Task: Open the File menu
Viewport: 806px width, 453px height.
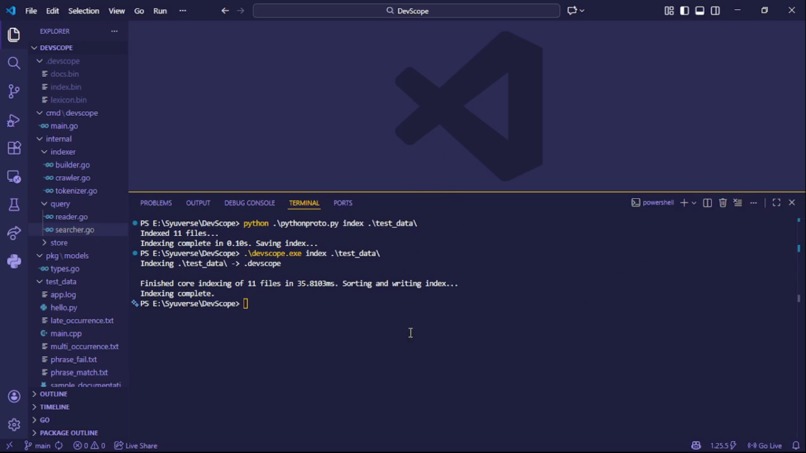Action: tap(31, 11)
